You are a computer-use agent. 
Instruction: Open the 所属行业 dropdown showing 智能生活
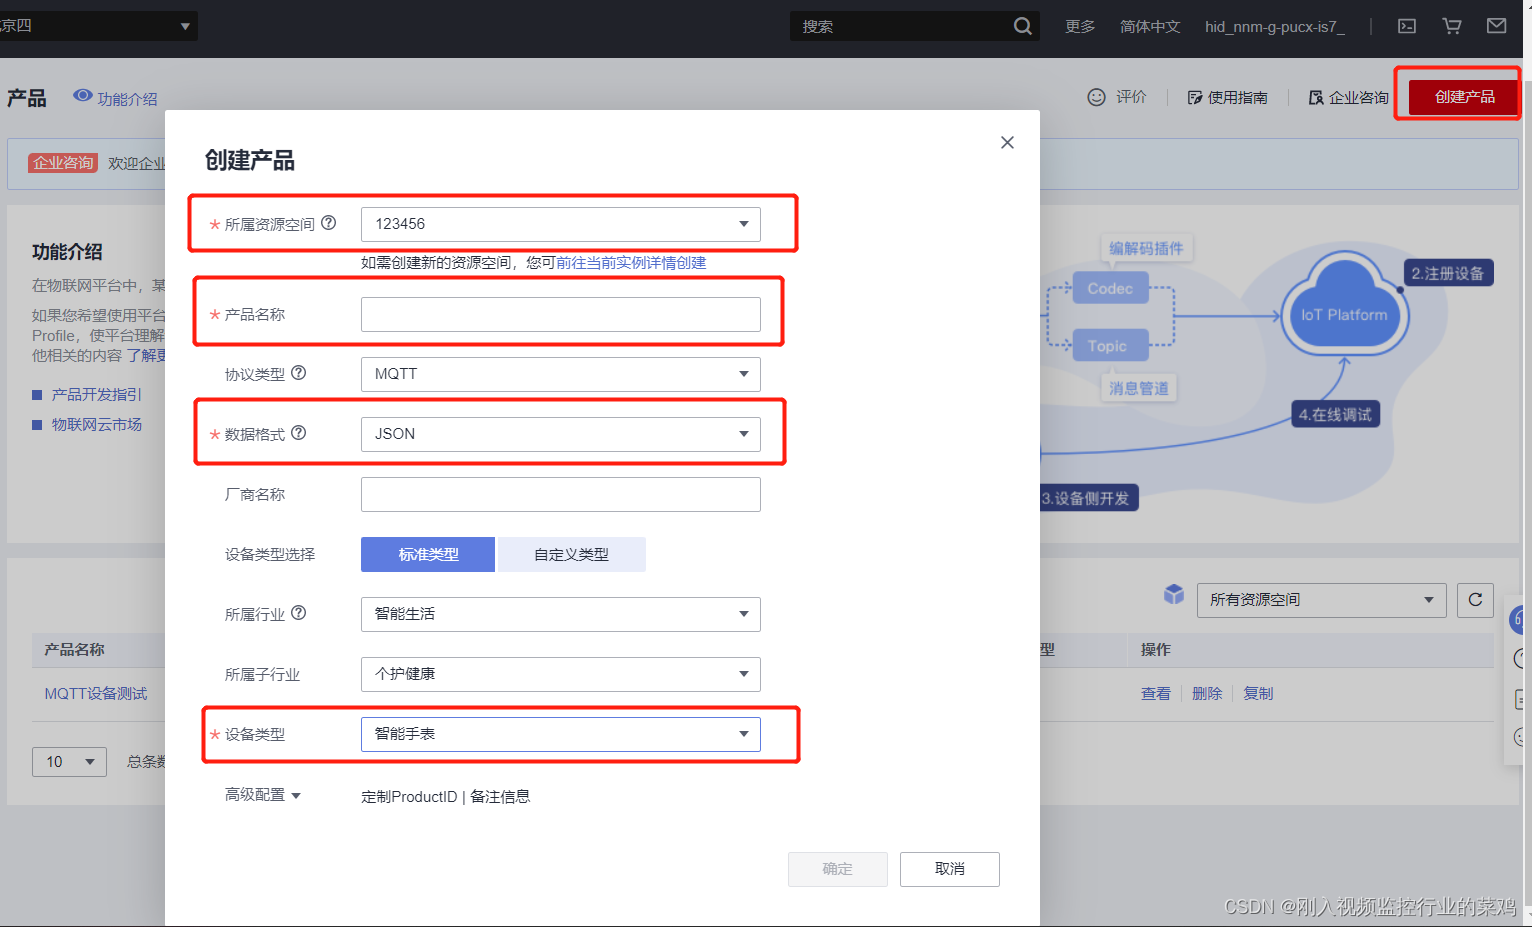tap(560, 614)
